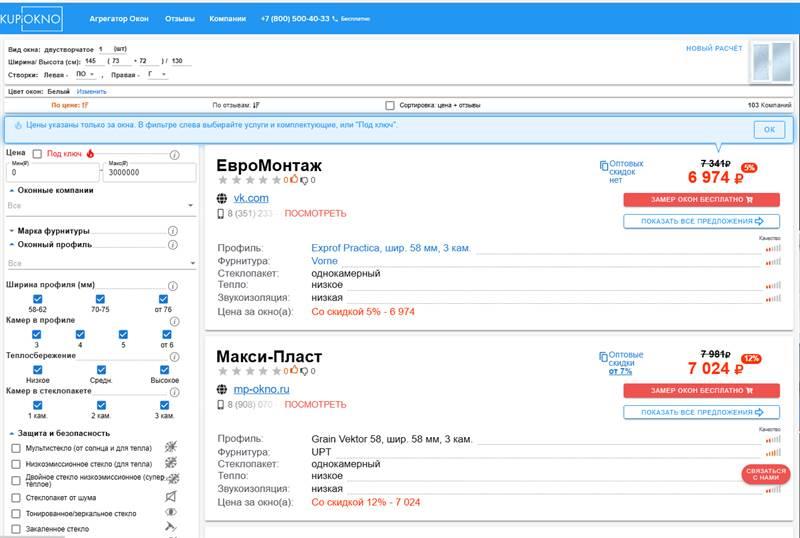Screen dimensions: 800x538
Task: Collapse the Оконный профиль section
Action: [x=51, y=244]
